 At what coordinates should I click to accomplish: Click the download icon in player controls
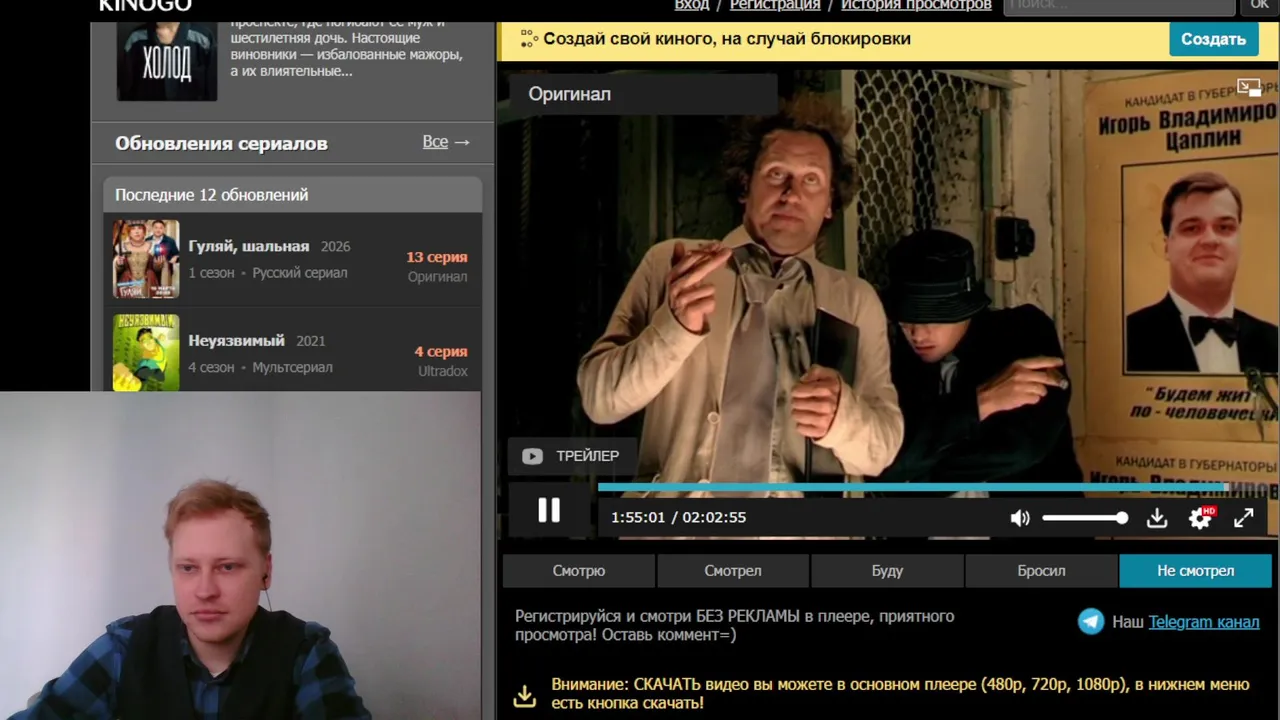tap(1157, 518)
